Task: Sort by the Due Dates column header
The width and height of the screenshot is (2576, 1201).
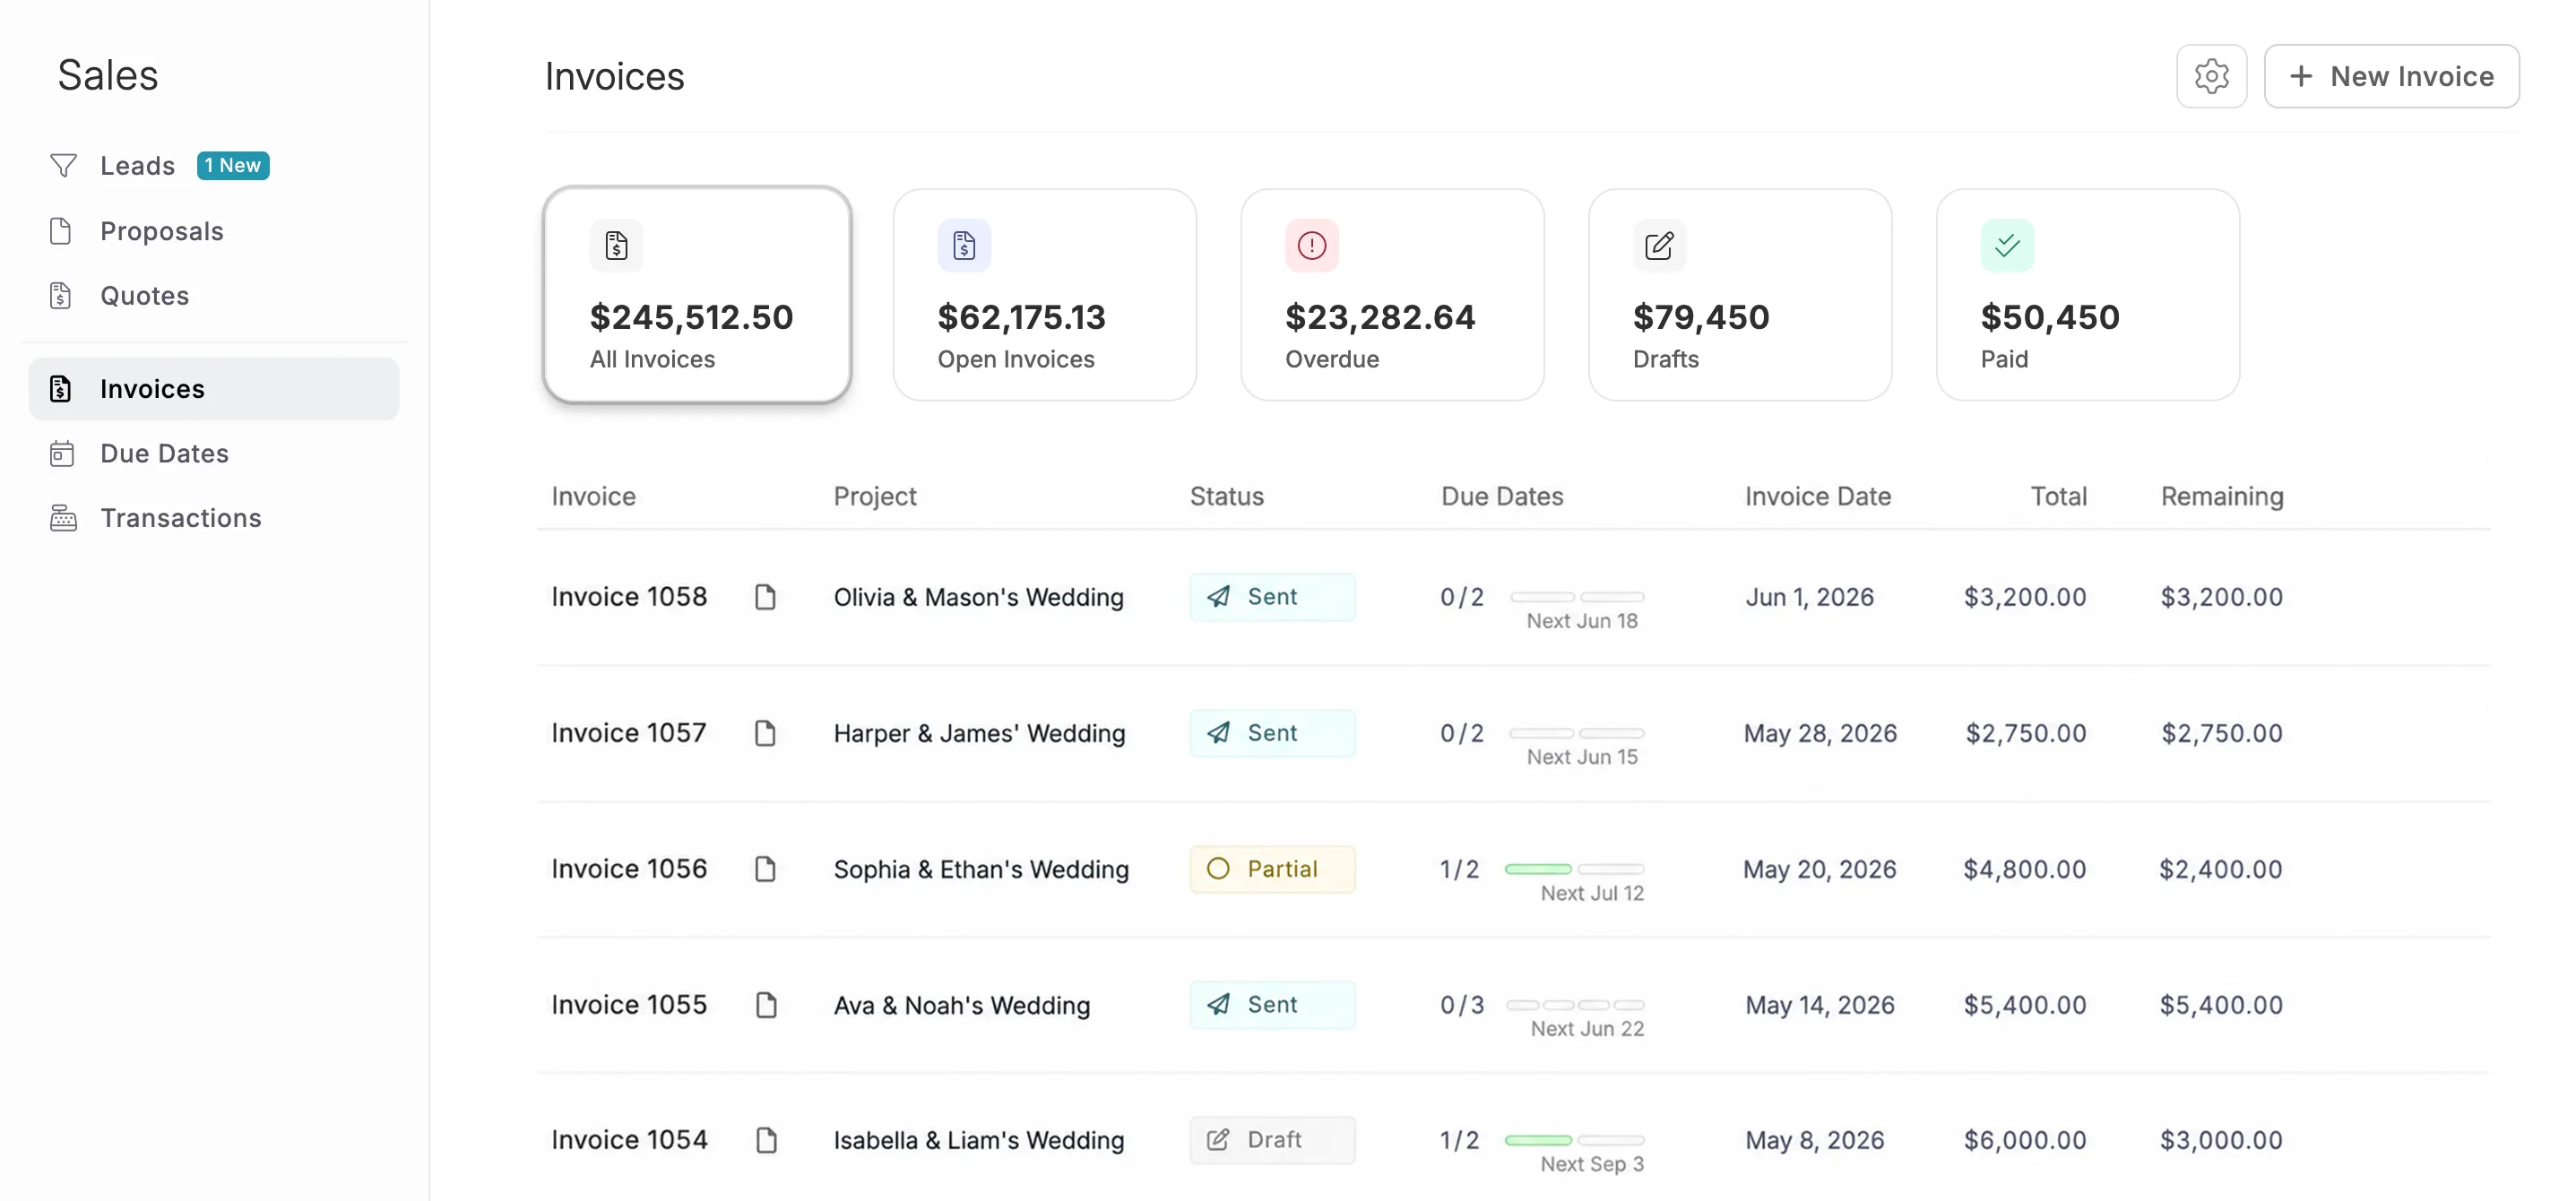Action: point(1502,497)
